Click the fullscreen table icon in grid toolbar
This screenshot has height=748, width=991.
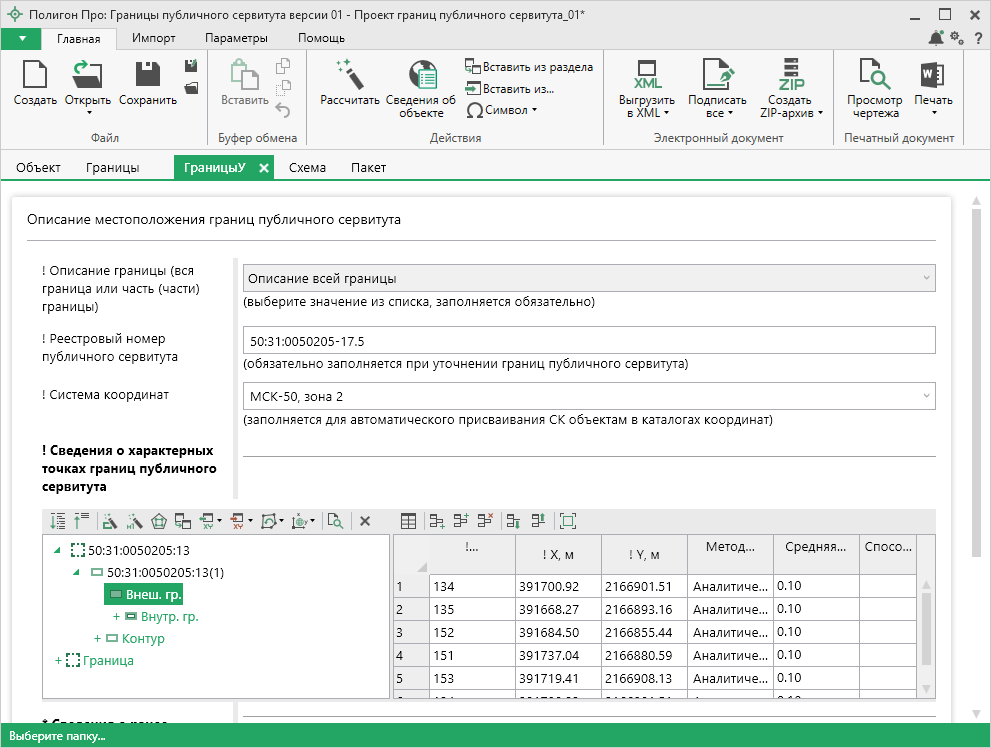pos(568,521)
